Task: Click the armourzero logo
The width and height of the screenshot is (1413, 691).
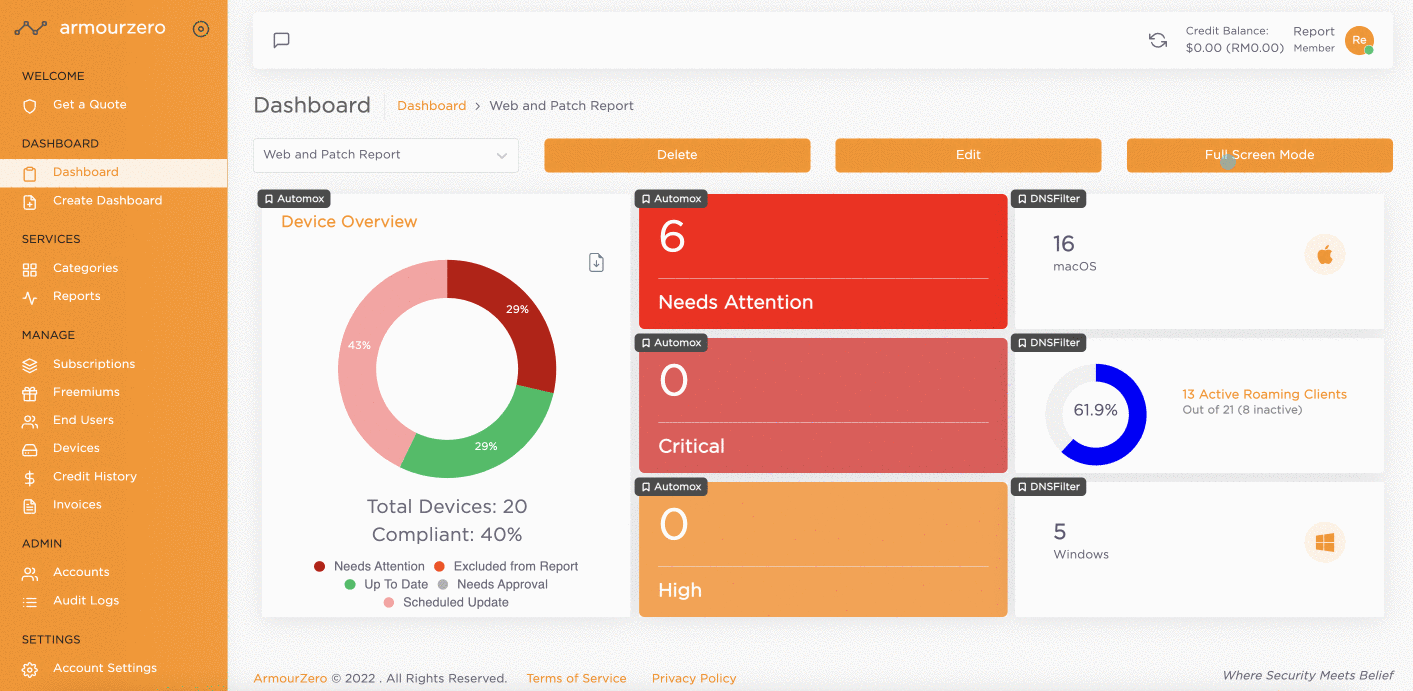Action: click(90, 29)
